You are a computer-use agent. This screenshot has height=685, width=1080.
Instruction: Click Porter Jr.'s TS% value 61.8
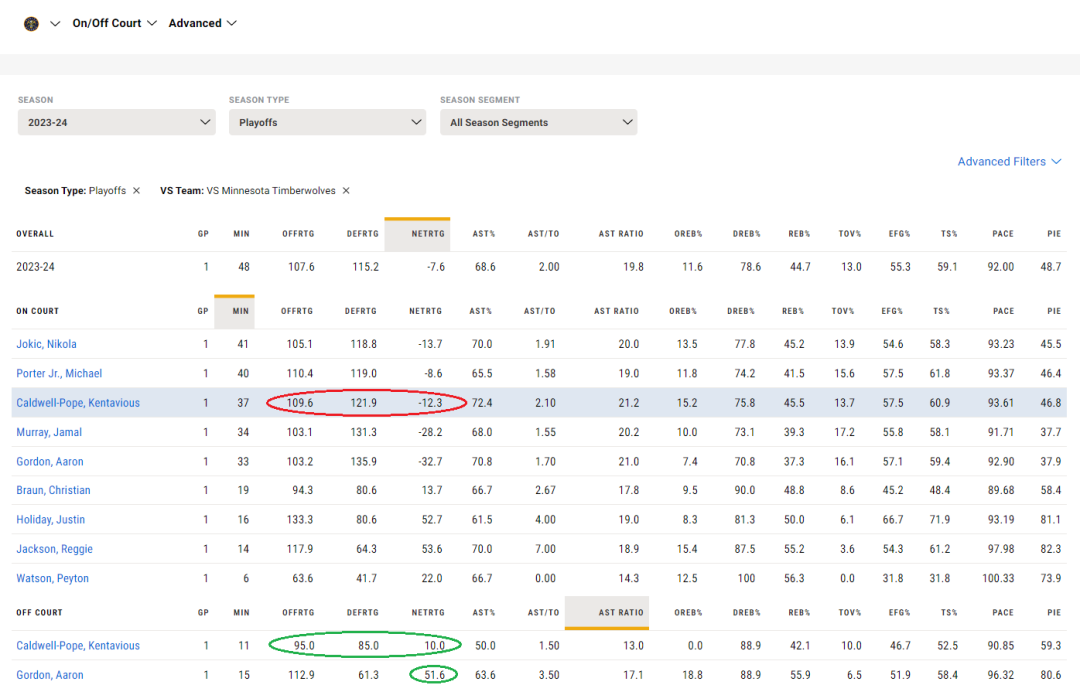point(939,373)
